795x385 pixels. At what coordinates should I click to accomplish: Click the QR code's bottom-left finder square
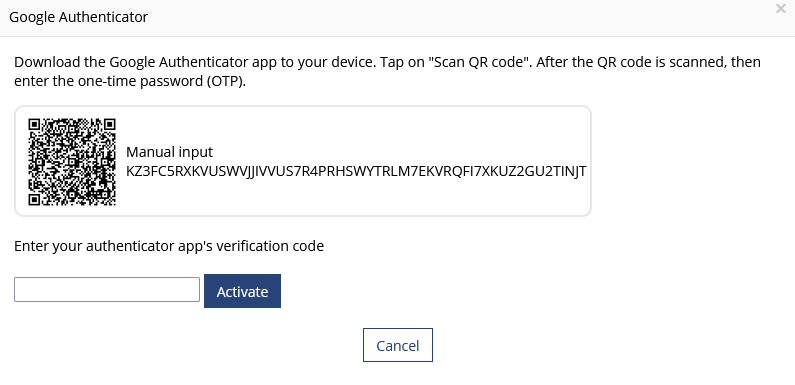34,200
